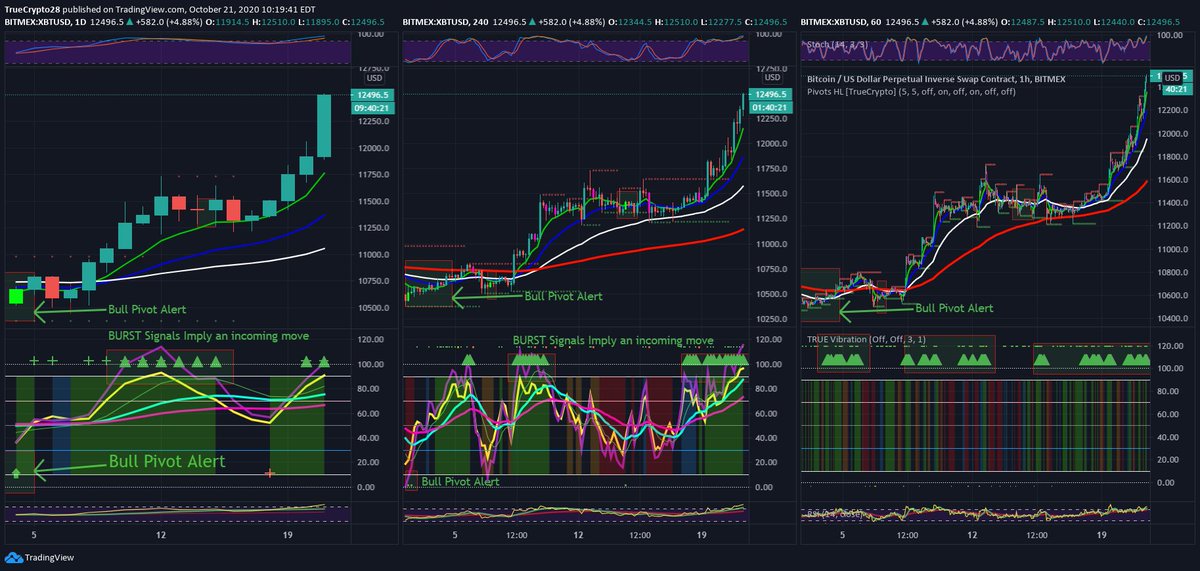Image resolution: width=1200 pixels, height=571 pixels.
Task: Click the large Bull Pivot Alert label
Action: tap(167, 461)
